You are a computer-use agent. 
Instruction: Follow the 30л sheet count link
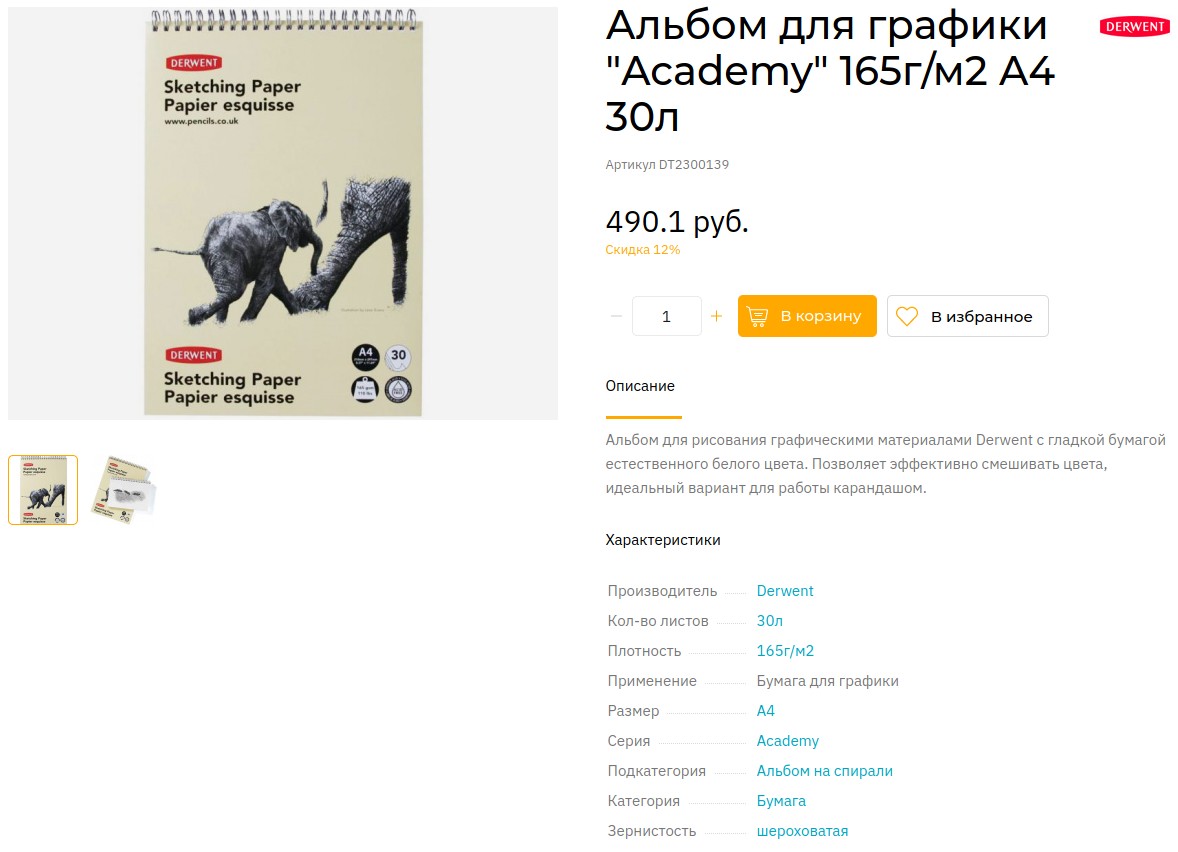[769, 621]
